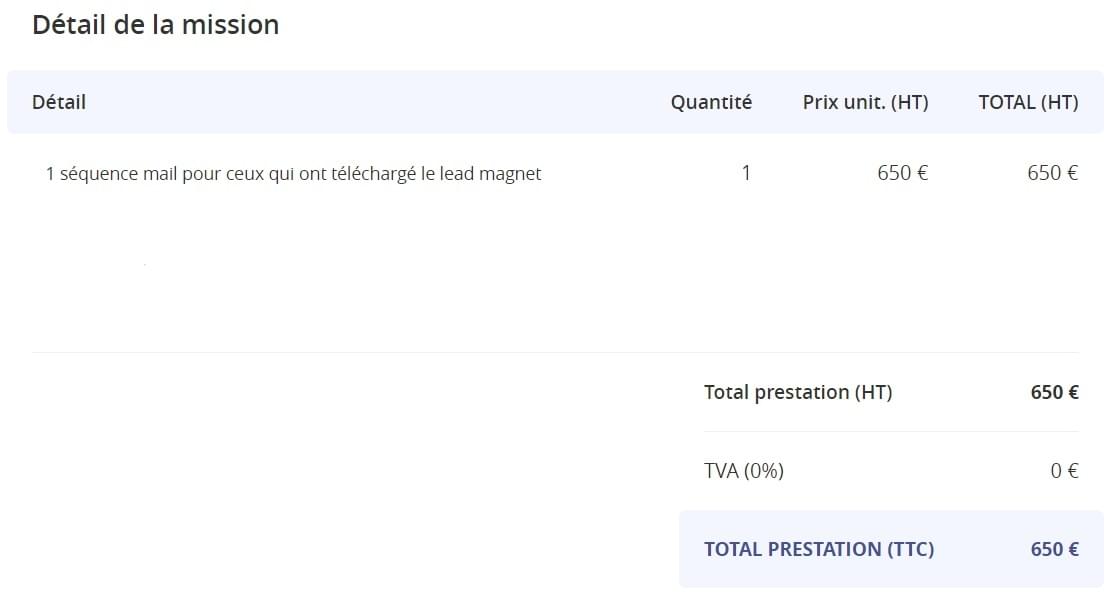Click the 0 € TVA amount
Image resolution: width=1120 pixels, height=612 pixels.
1064,471
